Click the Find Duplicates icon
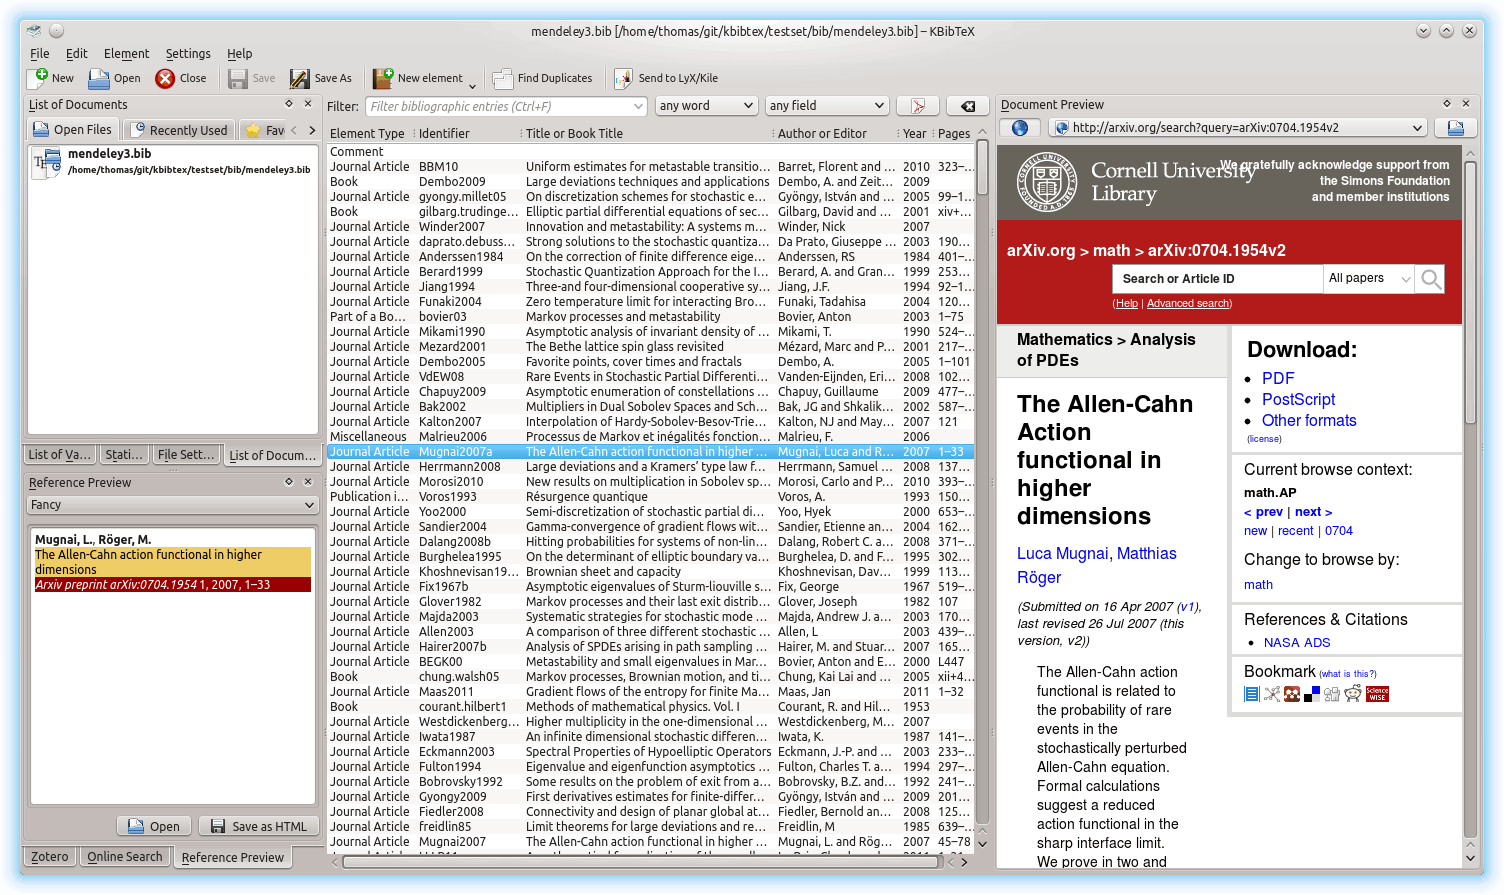The width and height of the screenshot is (1504, 895). click(x=502, y=78)
